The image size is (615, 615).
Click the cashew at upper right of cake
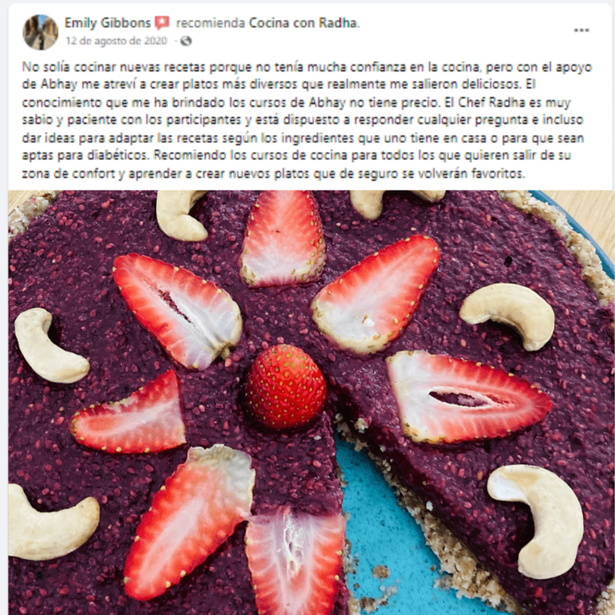click(508, 315)
